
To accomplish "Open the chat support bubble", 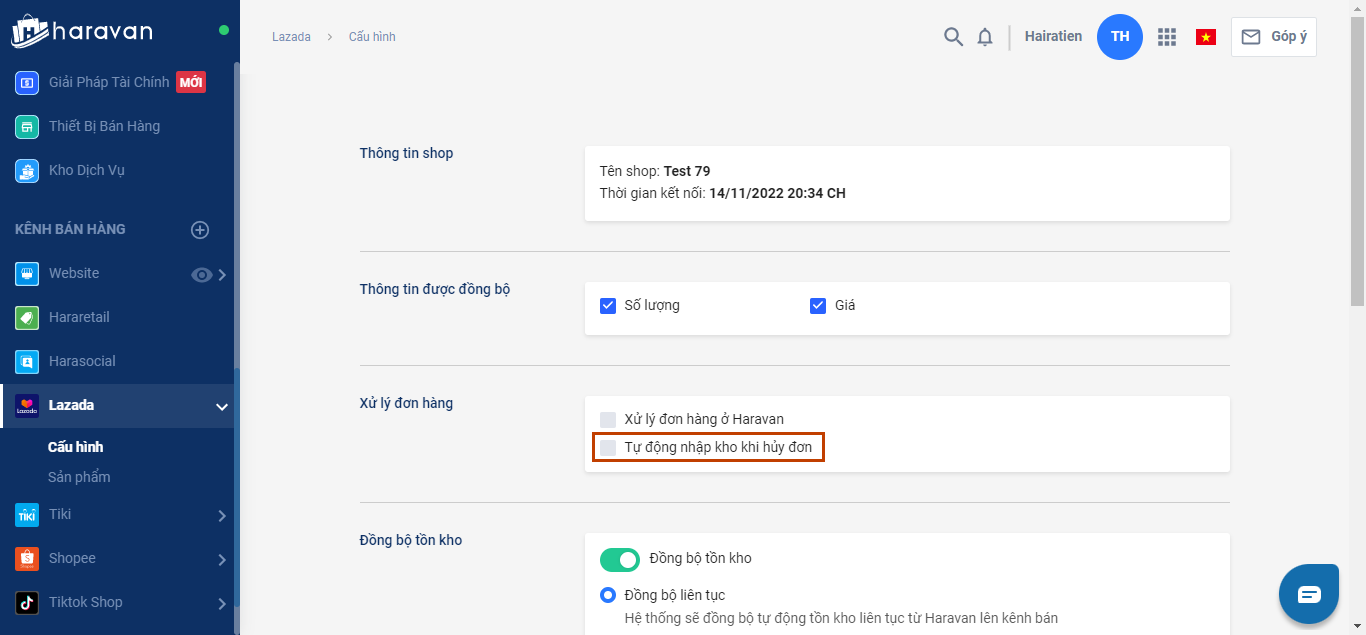I will pyautogui.click(x=1308, y=594).
